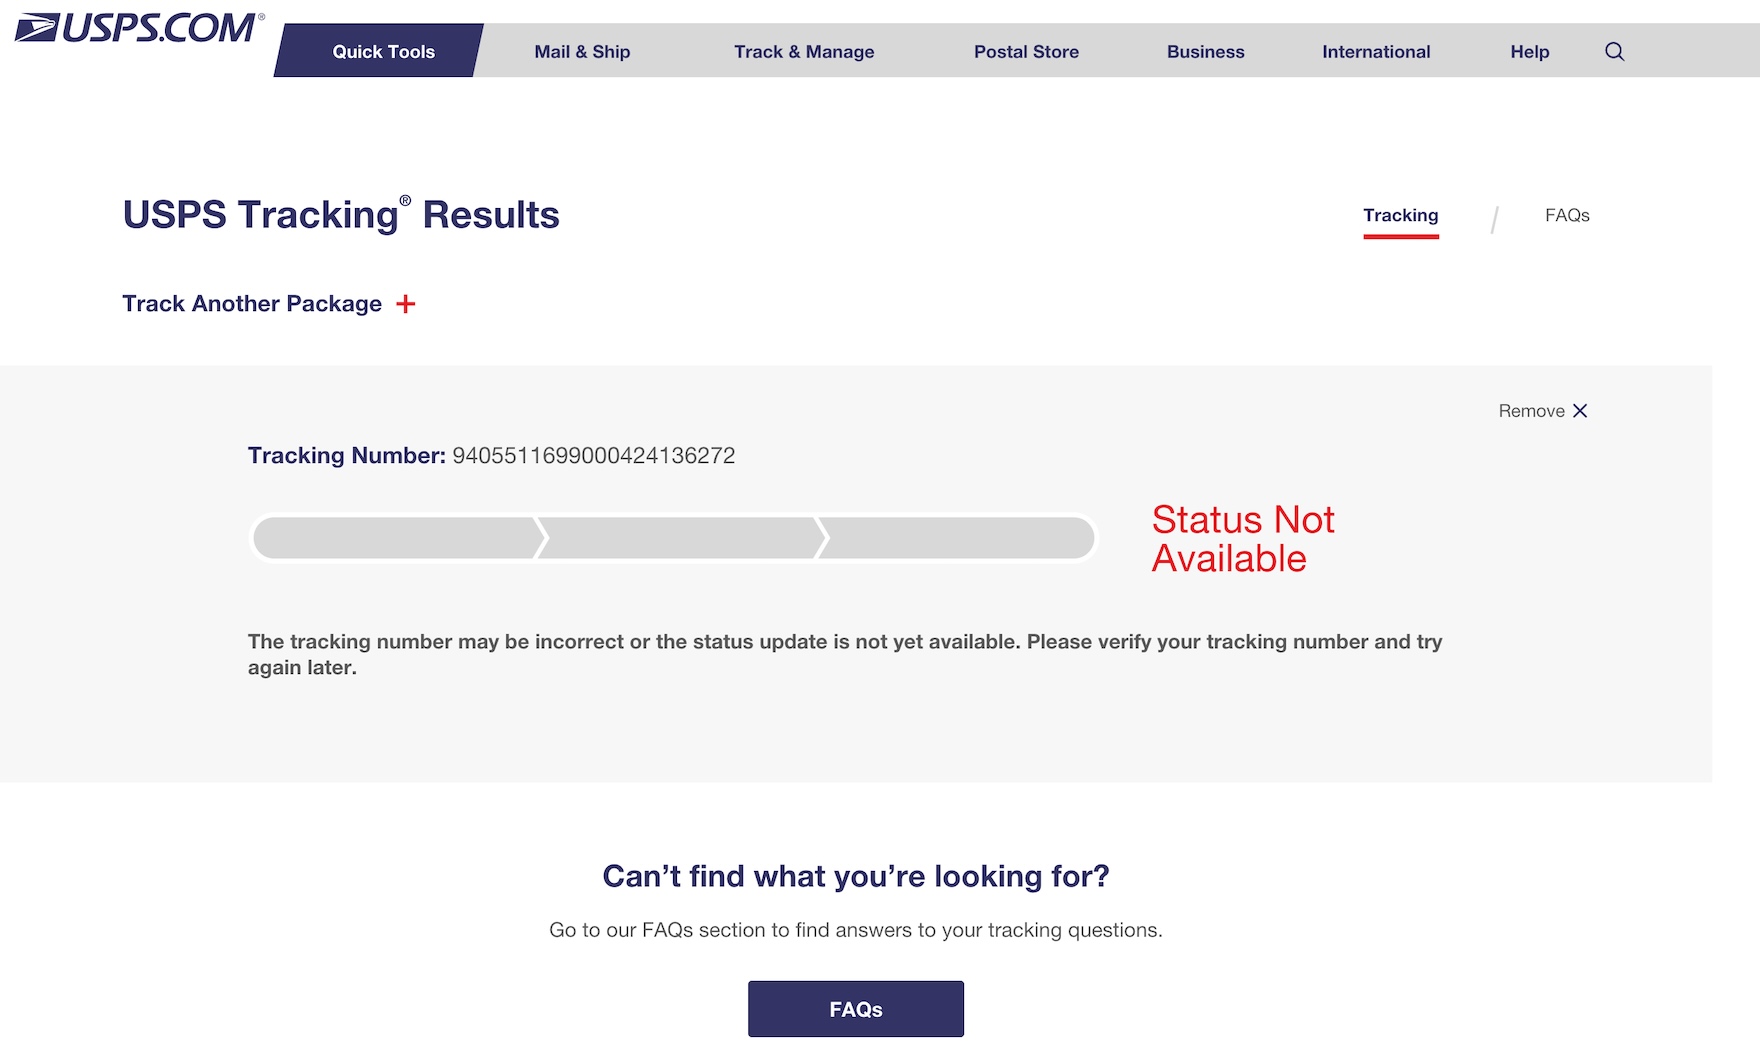Image resolution: width=1760 pixels, height=1054 pixels.
Task: Click the X icon next to Remove
Action: point(1580,411)
